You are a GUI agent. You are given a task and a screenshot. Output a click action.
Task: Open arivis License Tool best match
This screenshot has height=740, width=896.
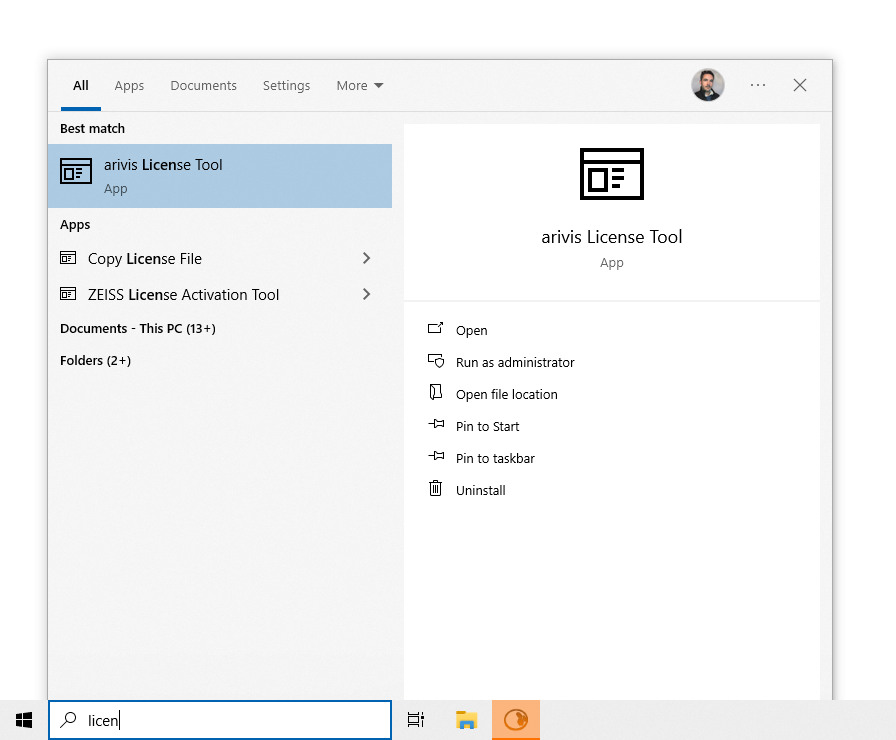pos(220,176)
